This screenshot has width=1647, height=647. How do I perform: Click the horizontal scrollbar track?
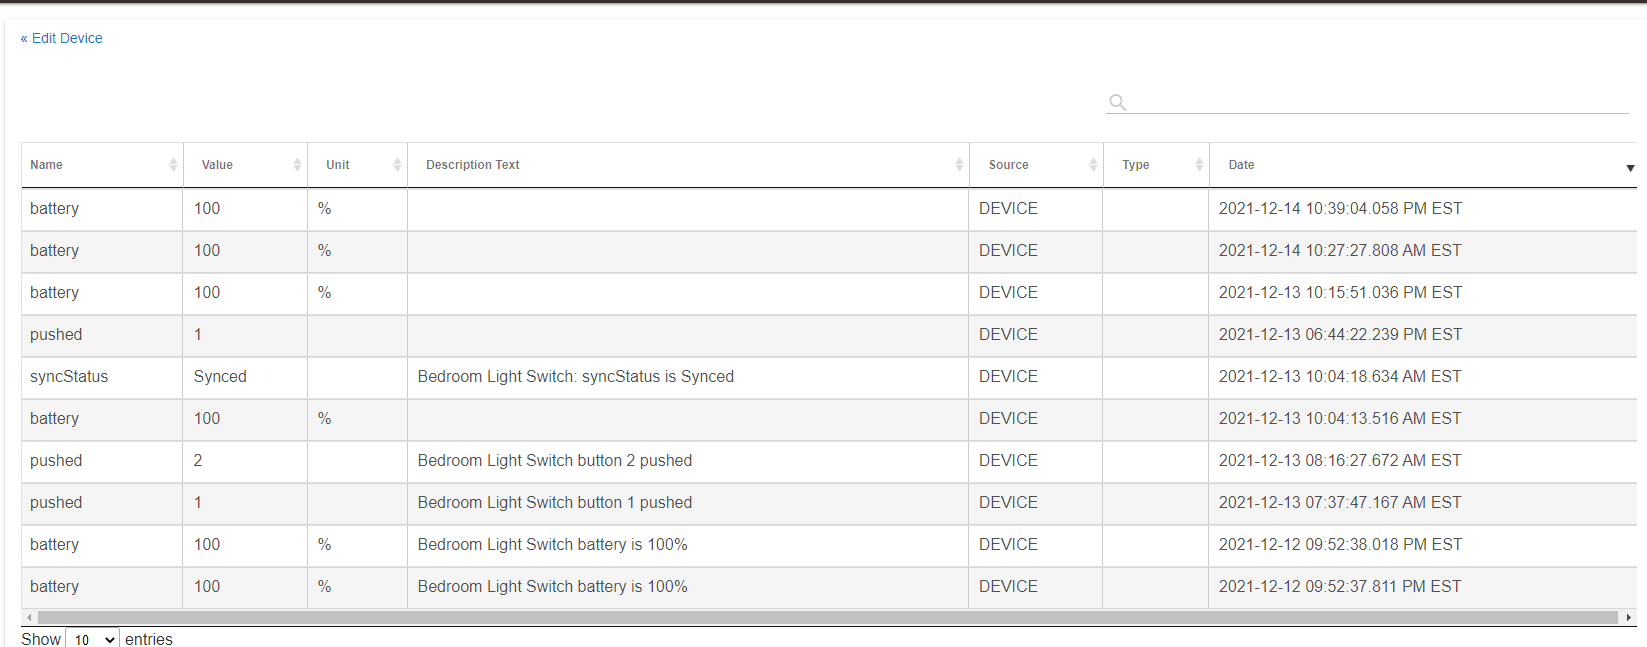828,617
